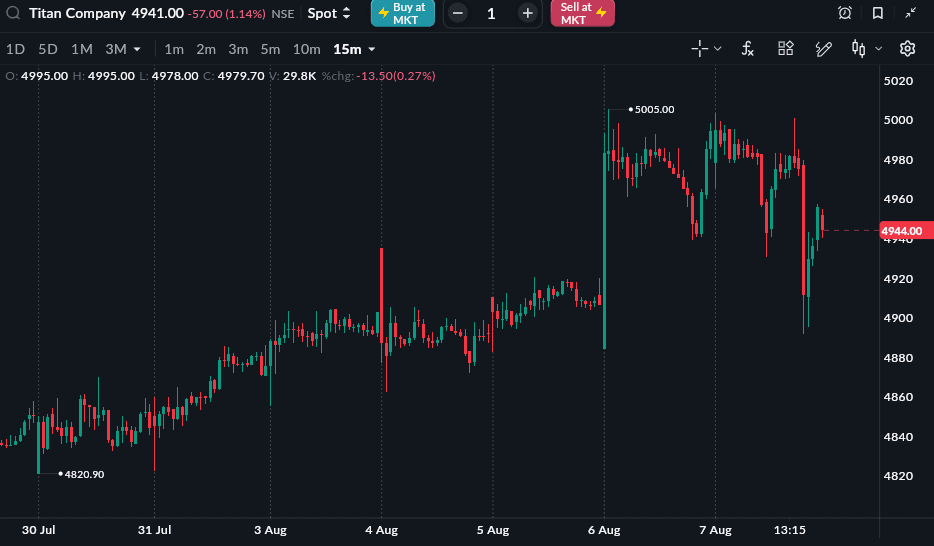Viewport: 934px width, 546px height.
Task: Expand the crosshair cursor options chevron
Action: [718, 49]
